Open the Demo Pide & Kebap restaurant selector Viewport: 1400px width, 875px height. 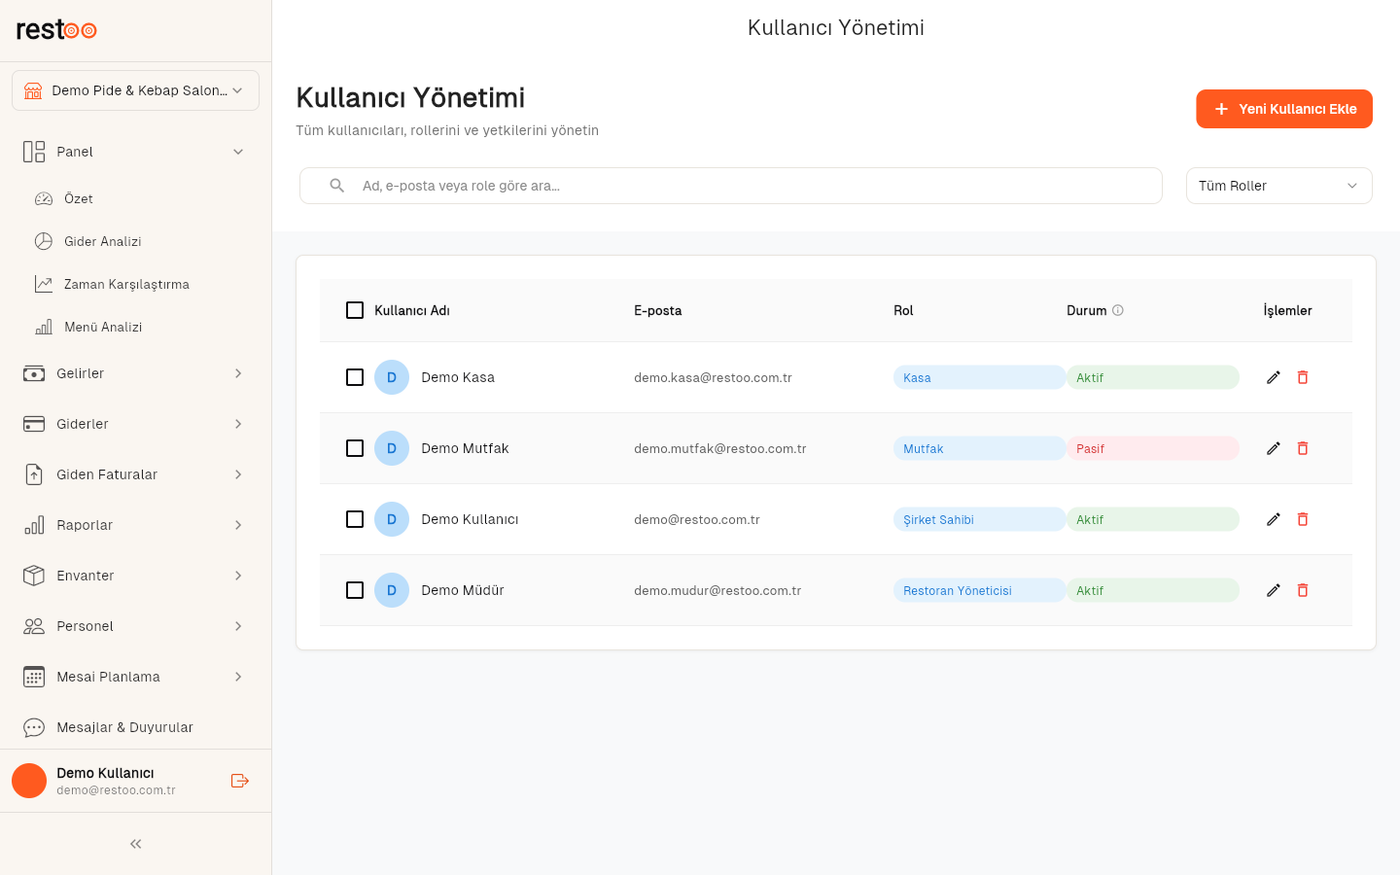tap(136, 90)
